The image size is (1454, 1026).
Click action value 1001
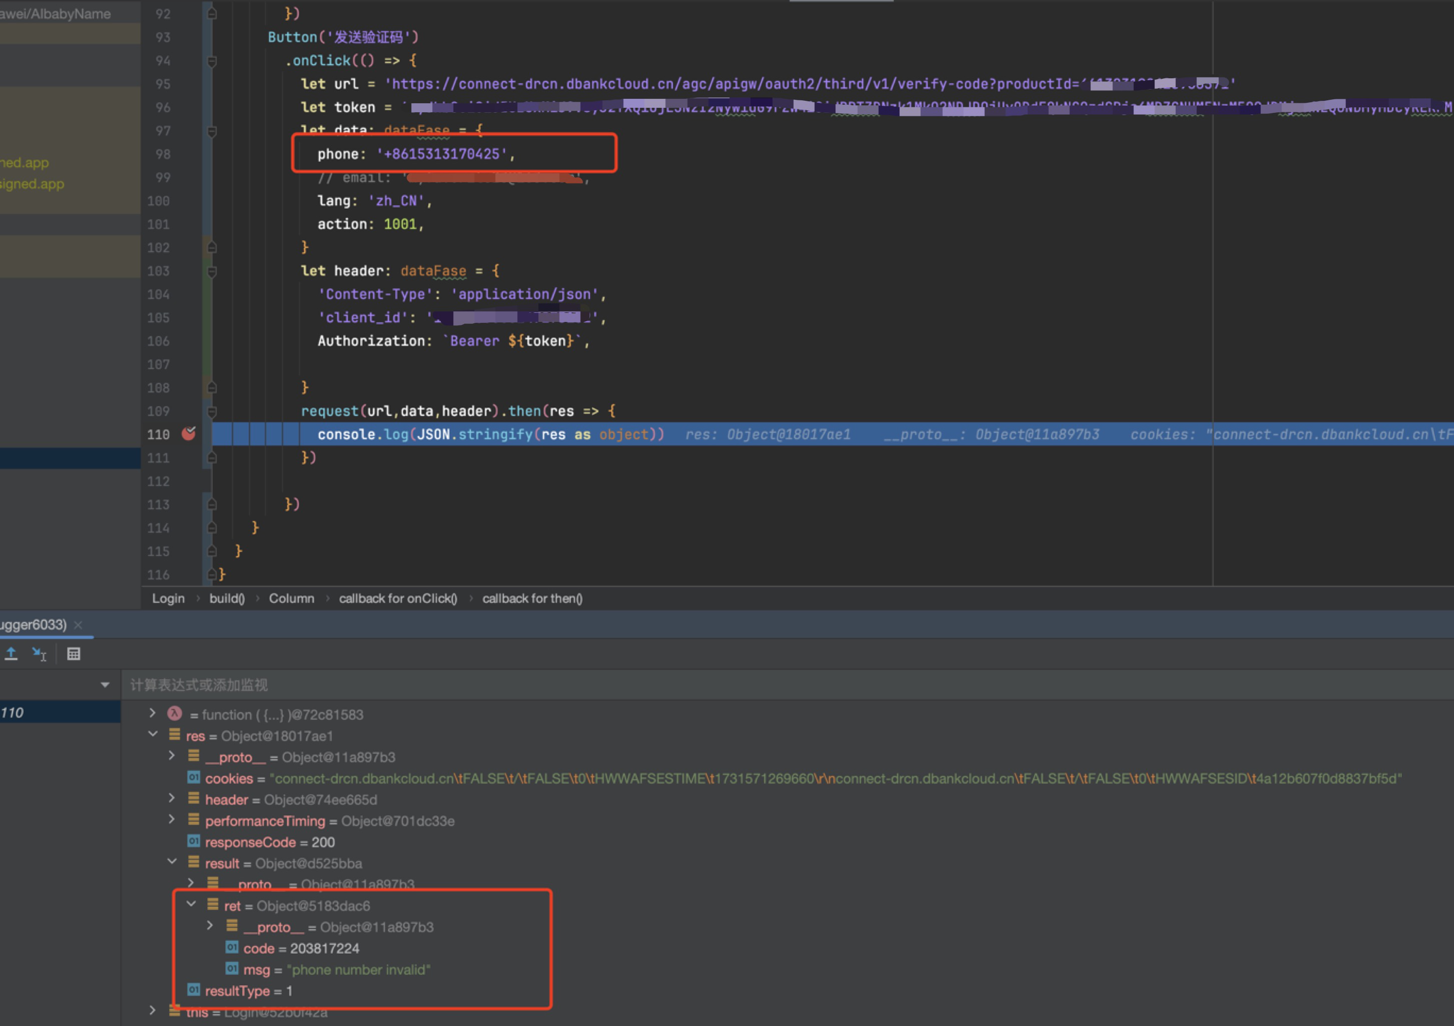tap(400, 224)
